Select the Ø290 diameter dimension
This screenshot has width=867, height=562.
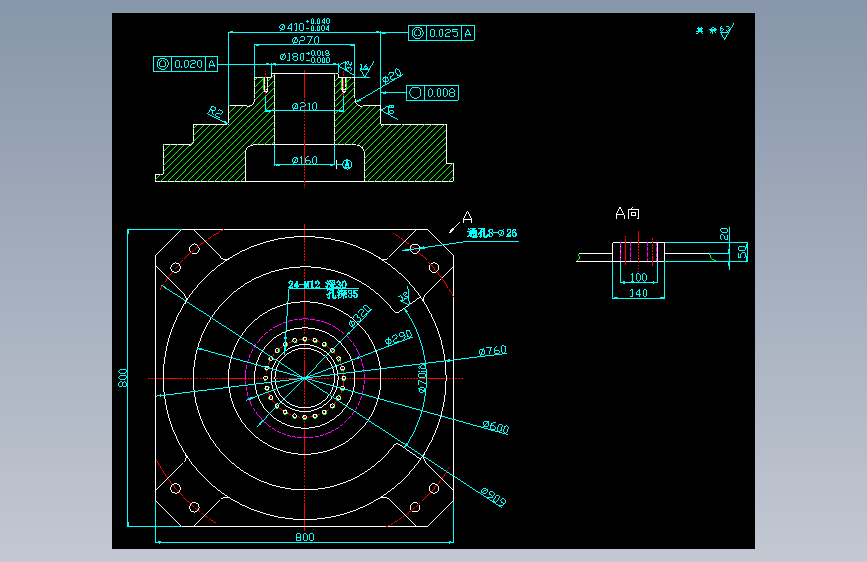click(398, 337)
